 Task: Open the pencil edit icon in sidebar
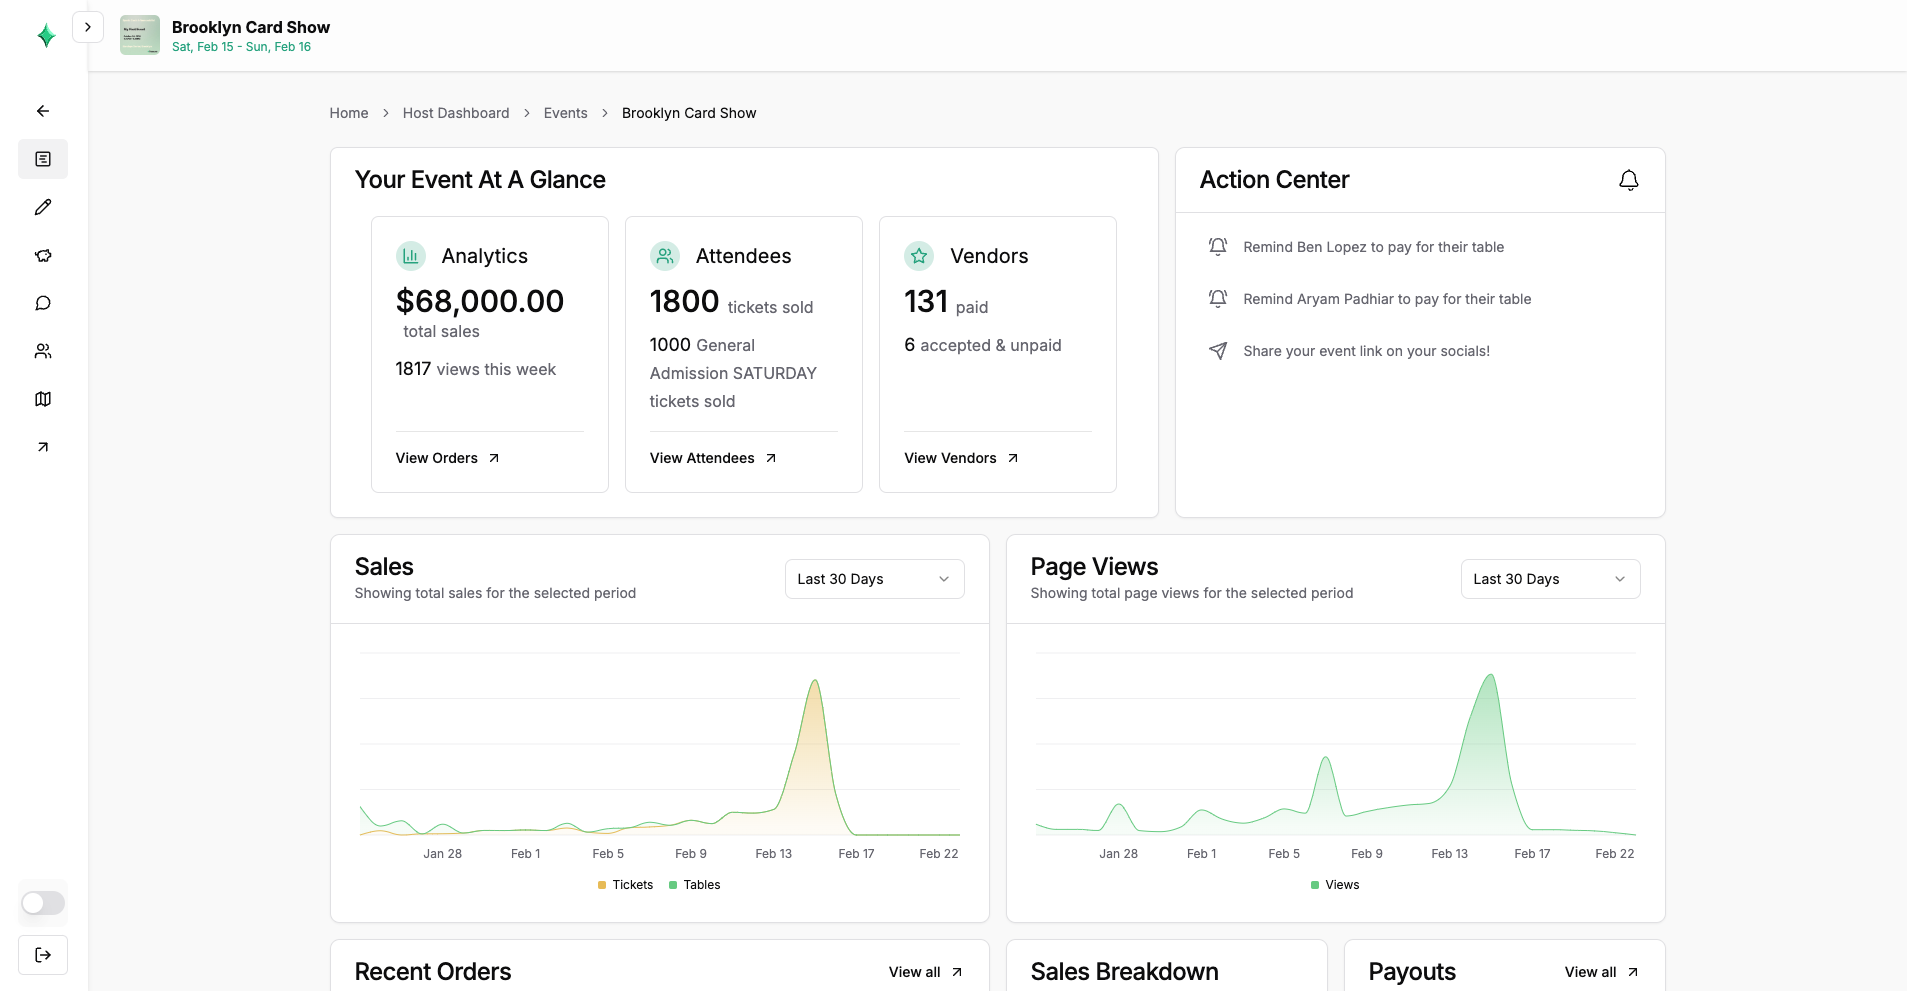click(x=43, y=207)
